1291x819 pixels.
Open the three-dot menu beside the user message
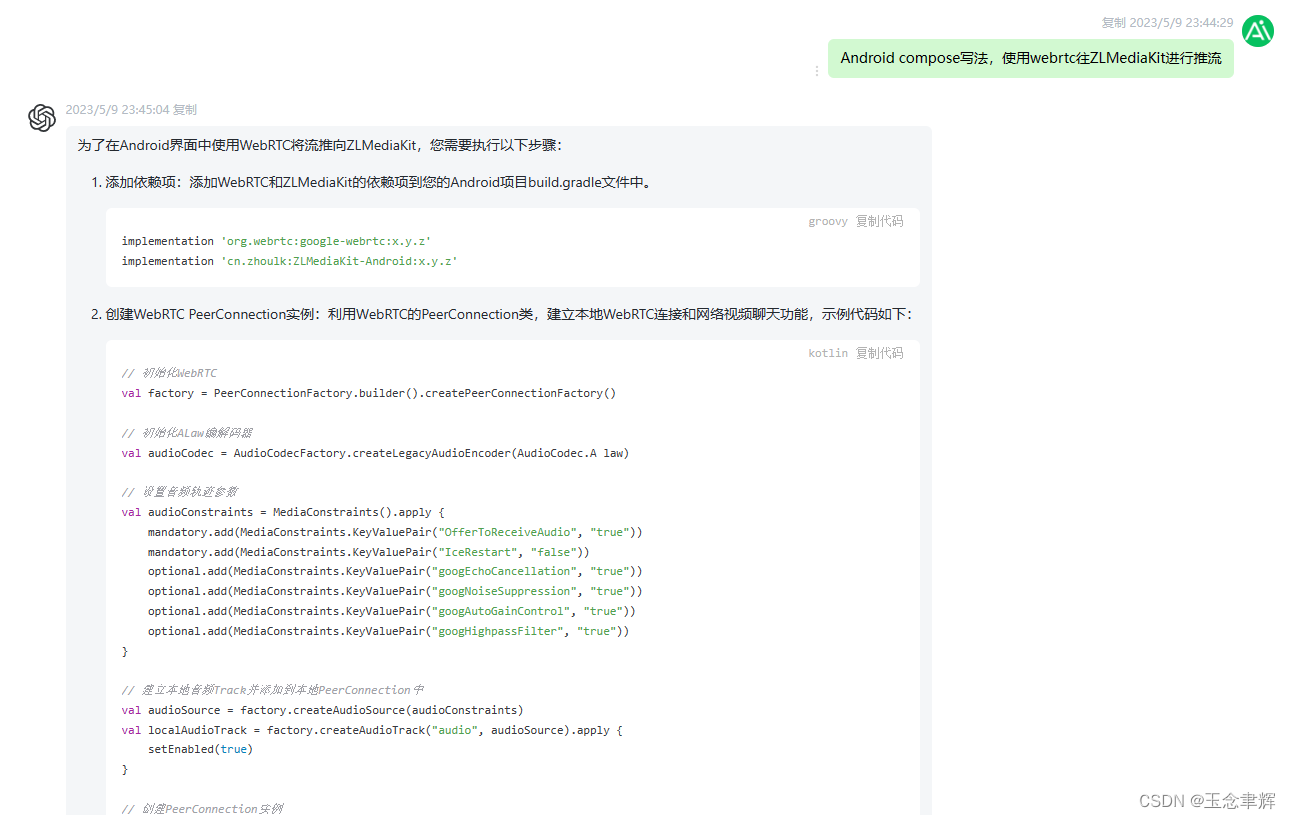tap(816, 71)
